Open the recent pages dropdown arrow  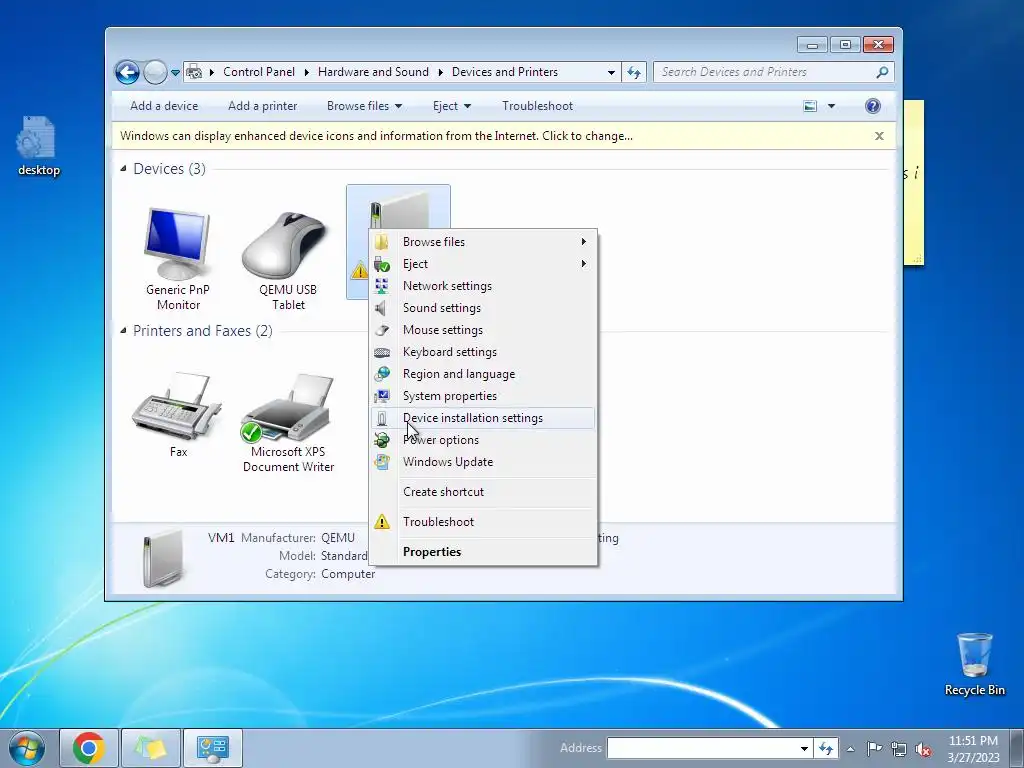coord(175,72)
